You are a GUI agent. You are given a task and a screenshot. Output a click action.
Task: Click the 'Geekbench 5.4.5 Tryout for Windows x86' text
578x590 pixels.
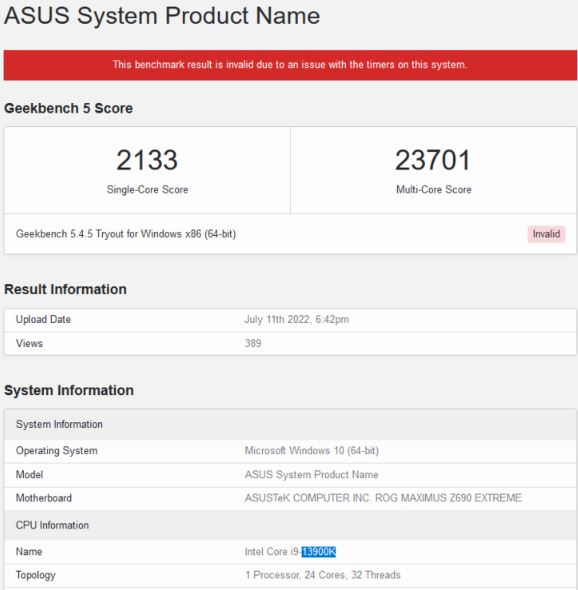pyautogui.click(x=126, y=234)
